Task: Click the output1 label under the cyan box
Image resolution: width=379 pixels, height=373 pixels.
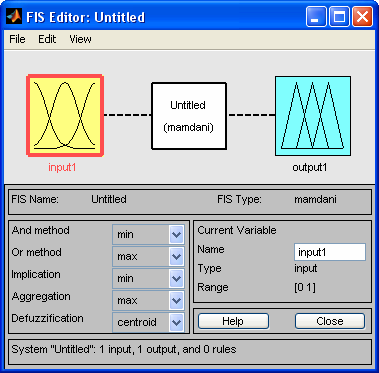Action: click(x=310, y=167)
